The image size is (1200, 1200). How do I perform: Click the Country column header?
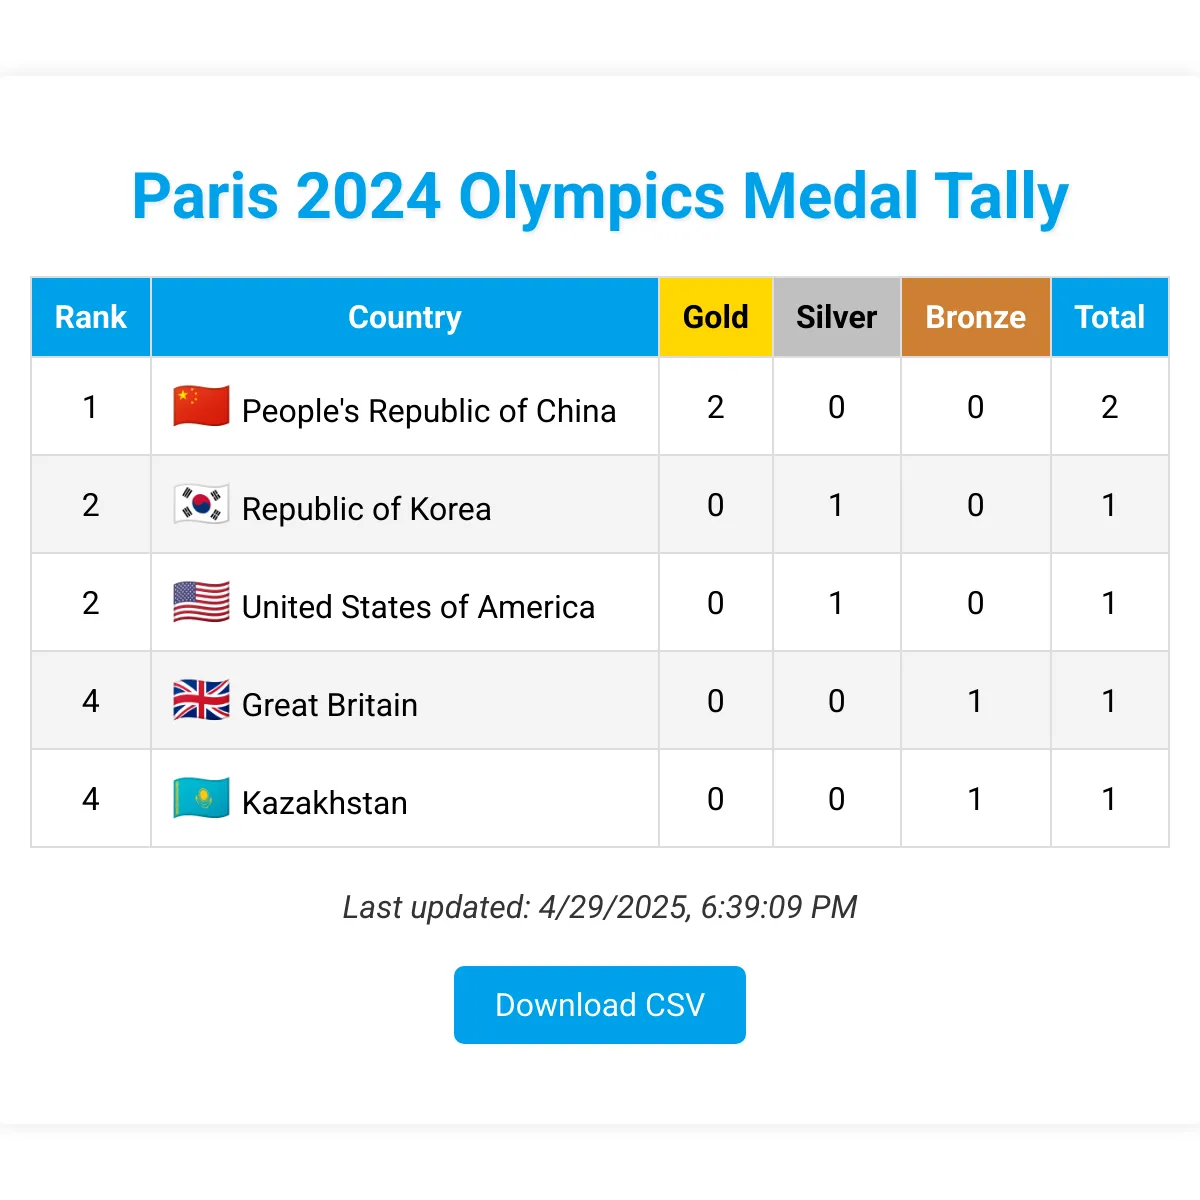(404, 317)
